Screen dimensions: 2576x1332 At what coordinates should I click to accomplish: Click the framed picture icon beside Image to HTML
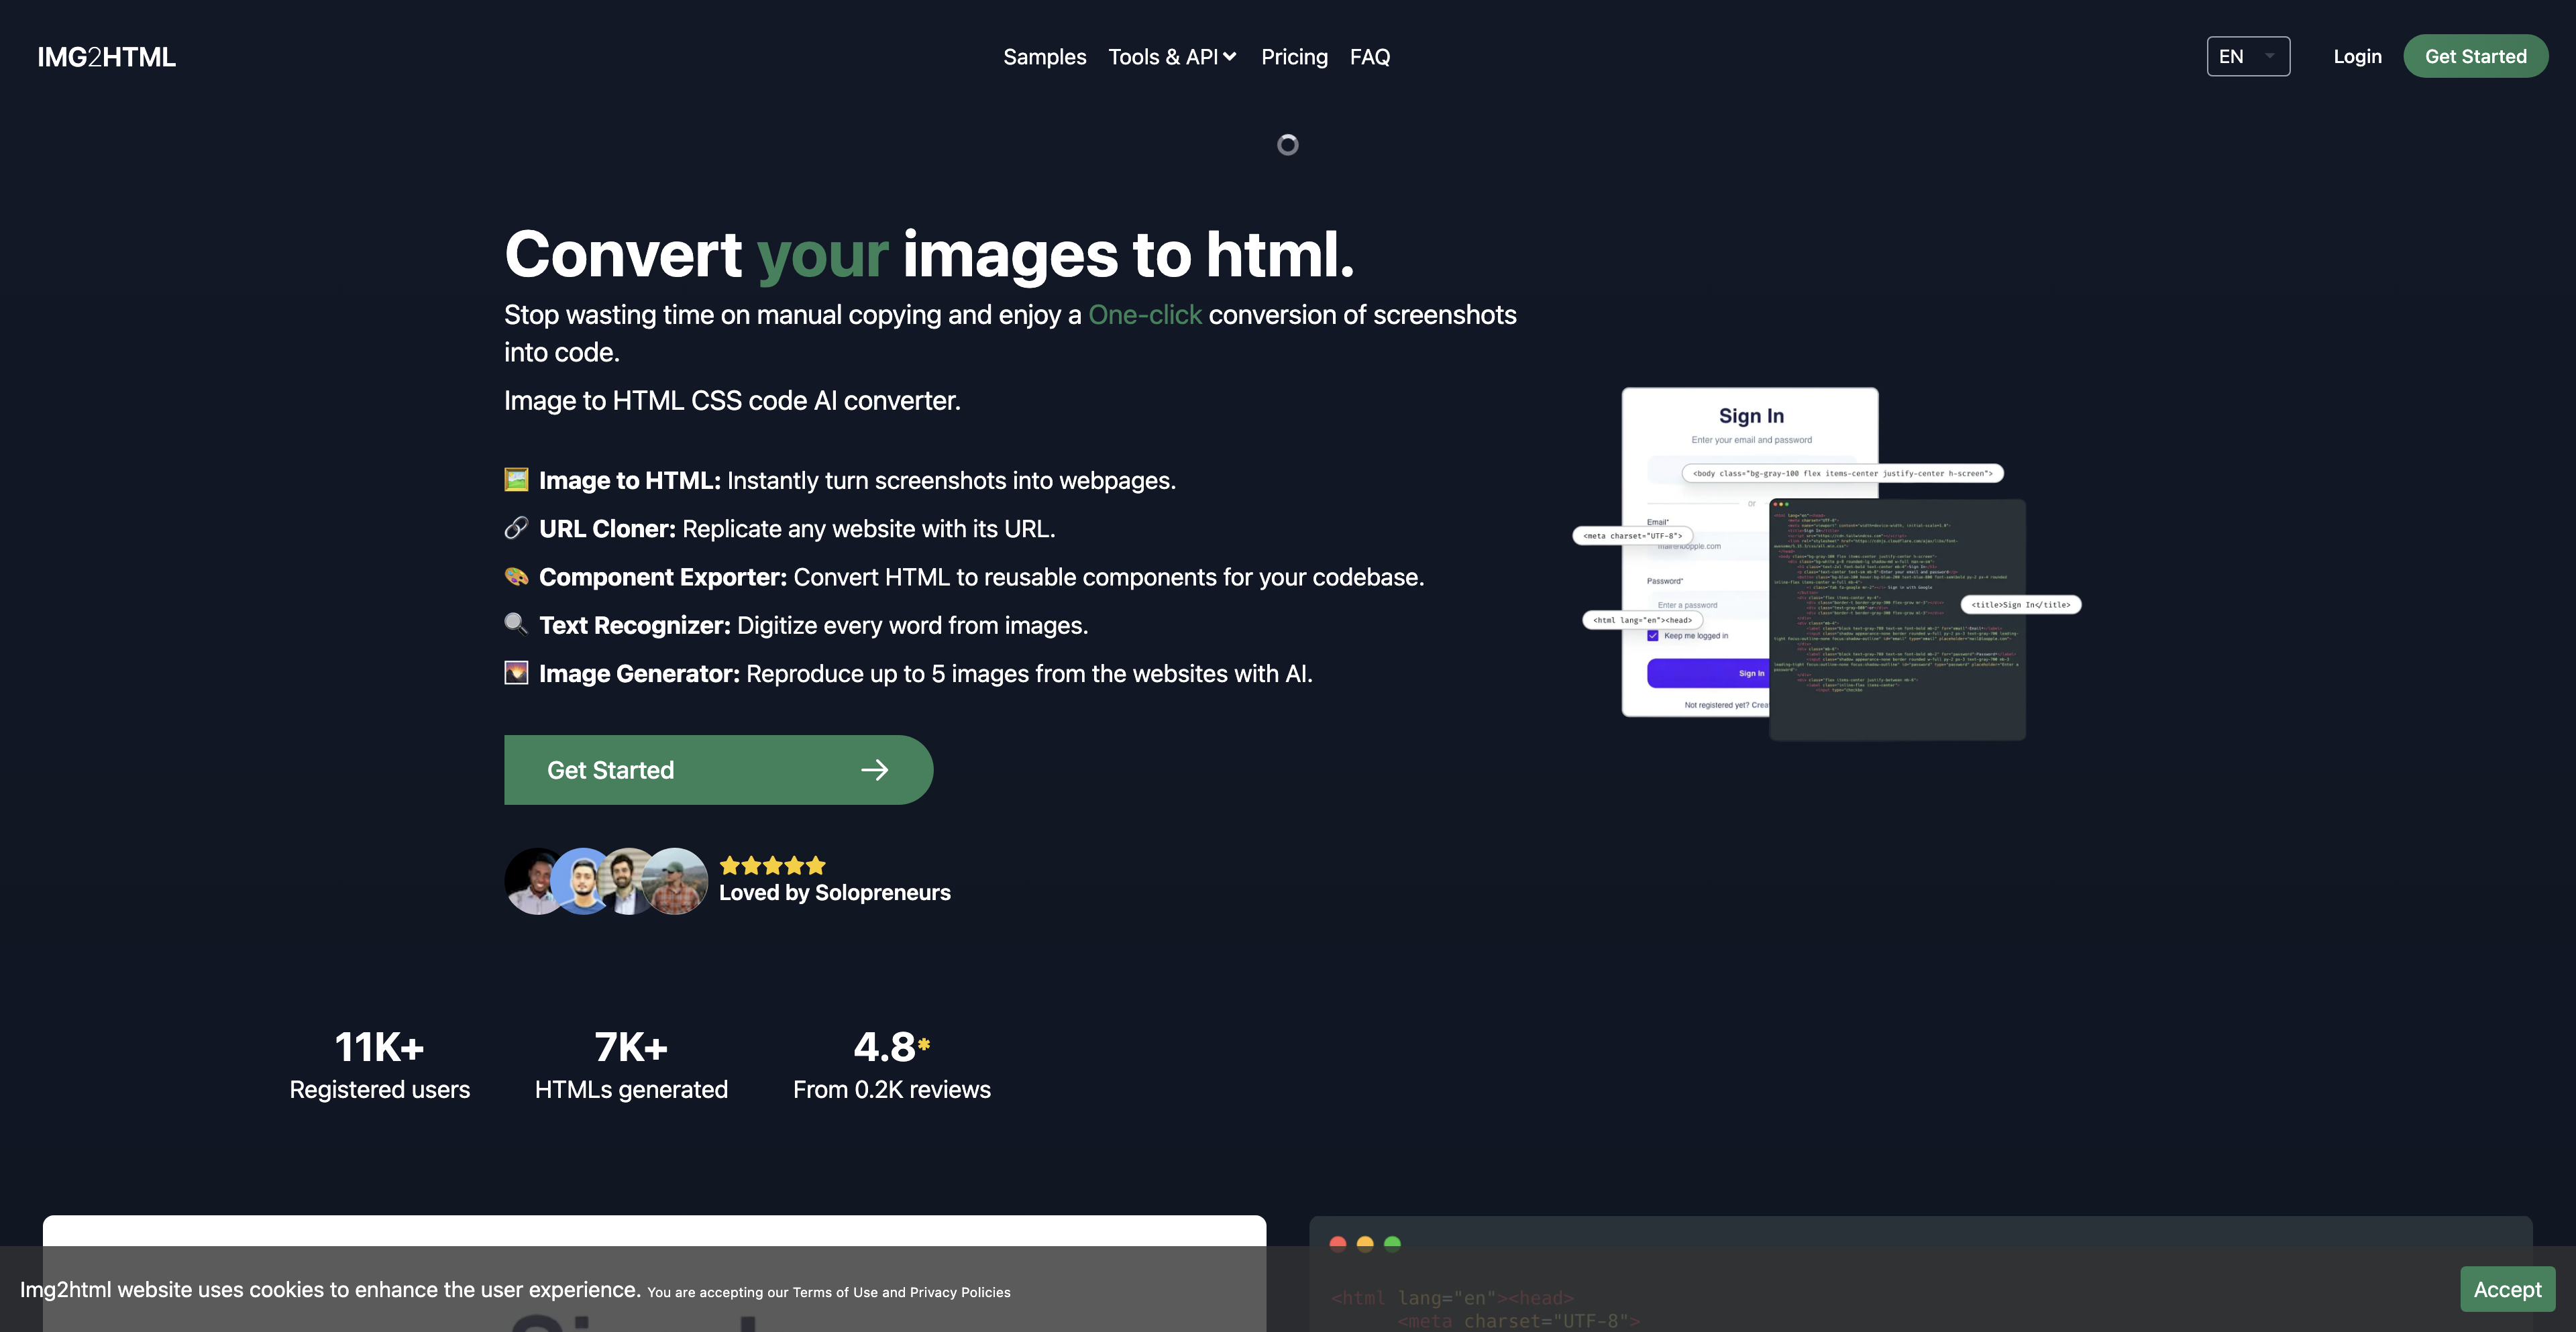pos(516,480)
